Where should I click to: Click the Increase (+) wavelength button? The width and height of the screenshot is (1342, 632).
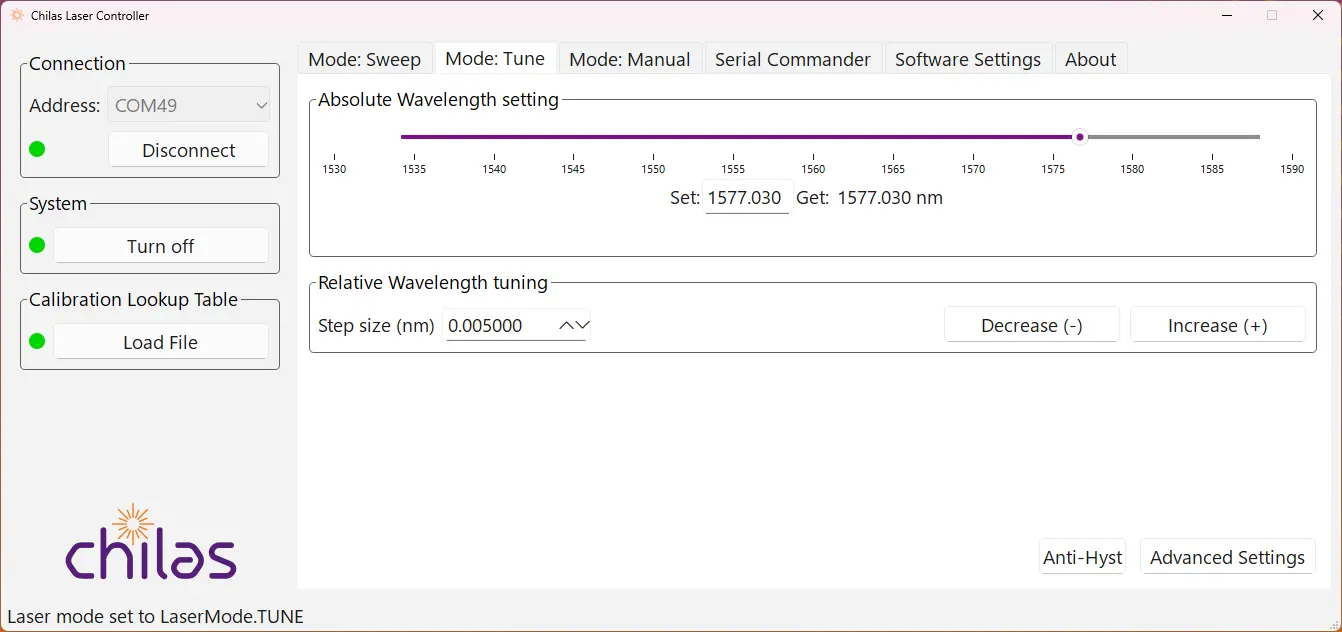click(1218, 325)
